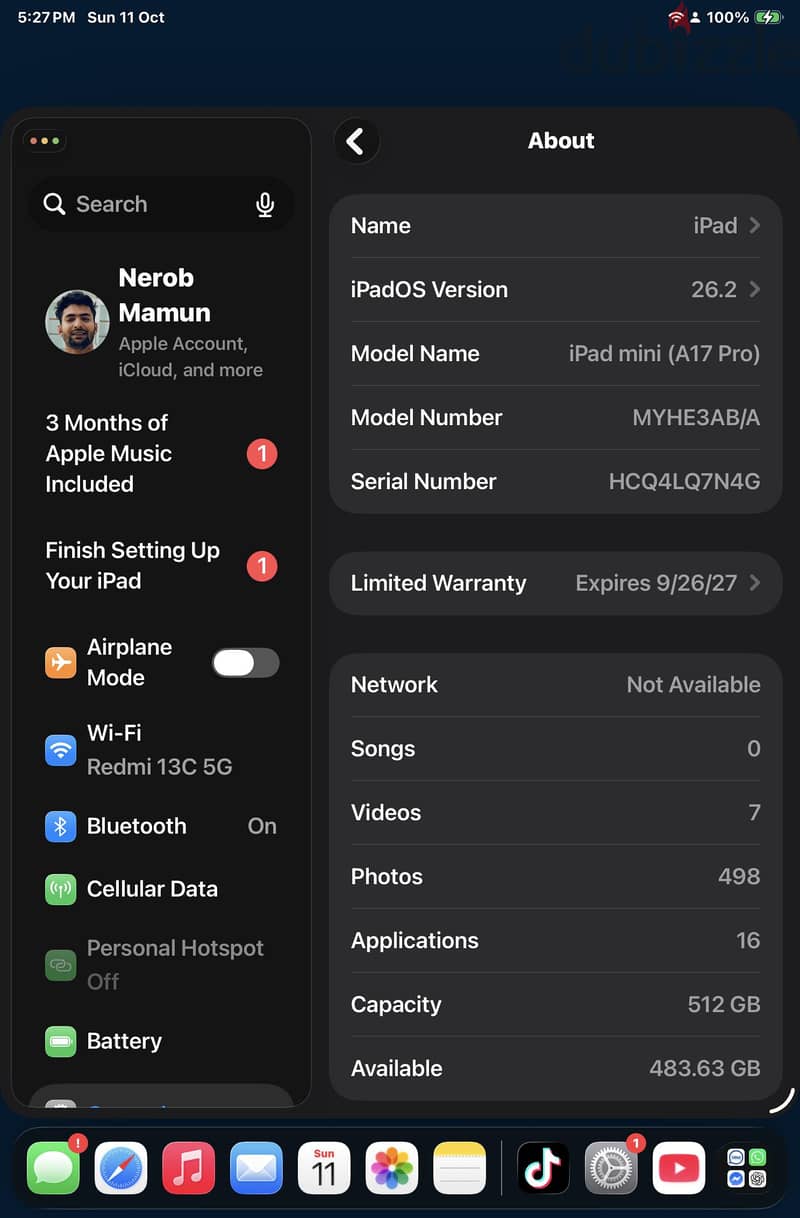Viewport: 800px width, 1218px height.
Task: Tap the Search field in Settings
Action: [x=161, y=204]
